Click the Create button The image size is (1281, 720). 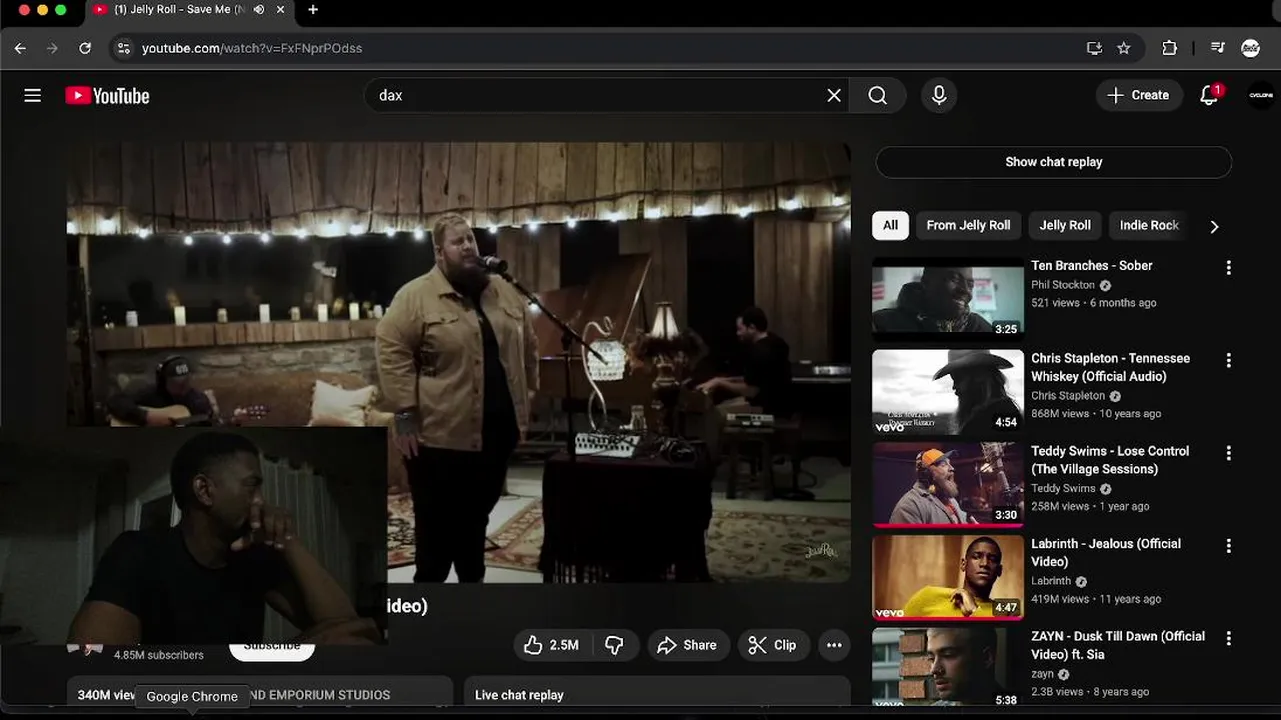pyautogui.click(x=1139, y=95)
